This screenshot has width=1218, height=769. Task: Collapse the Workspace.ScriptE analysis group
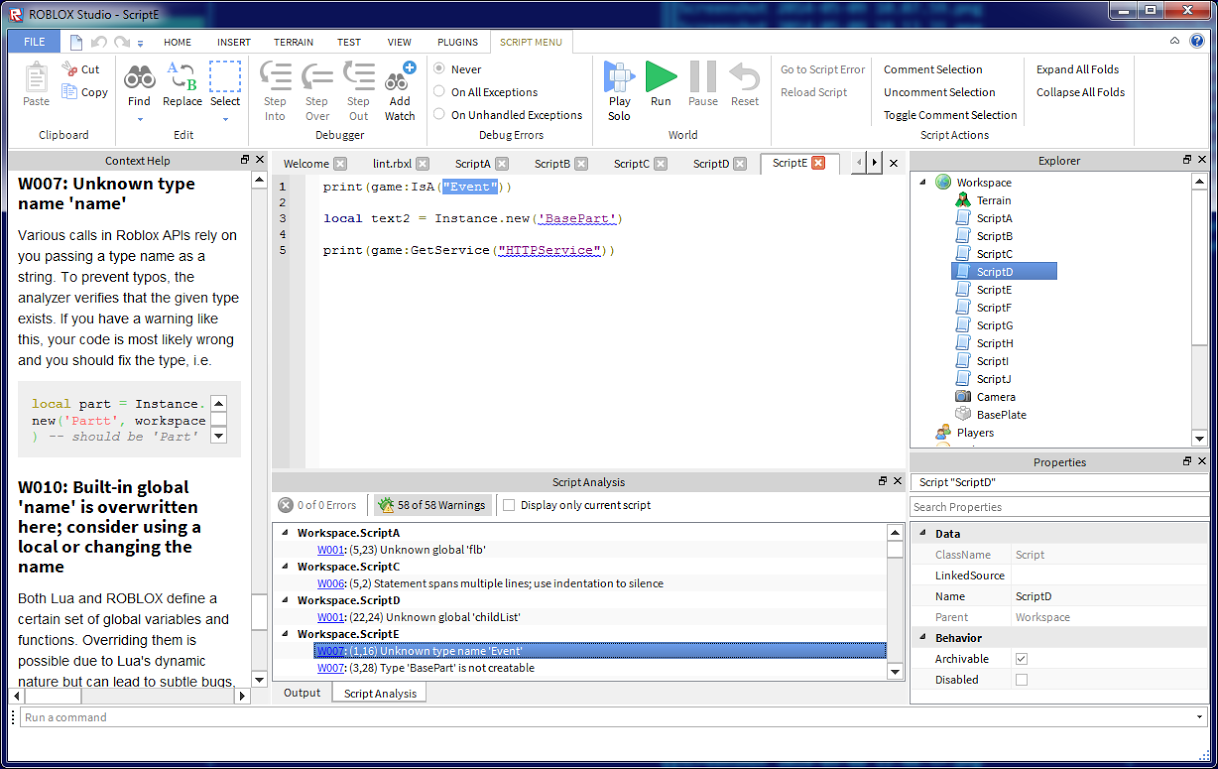click(284, 634)
